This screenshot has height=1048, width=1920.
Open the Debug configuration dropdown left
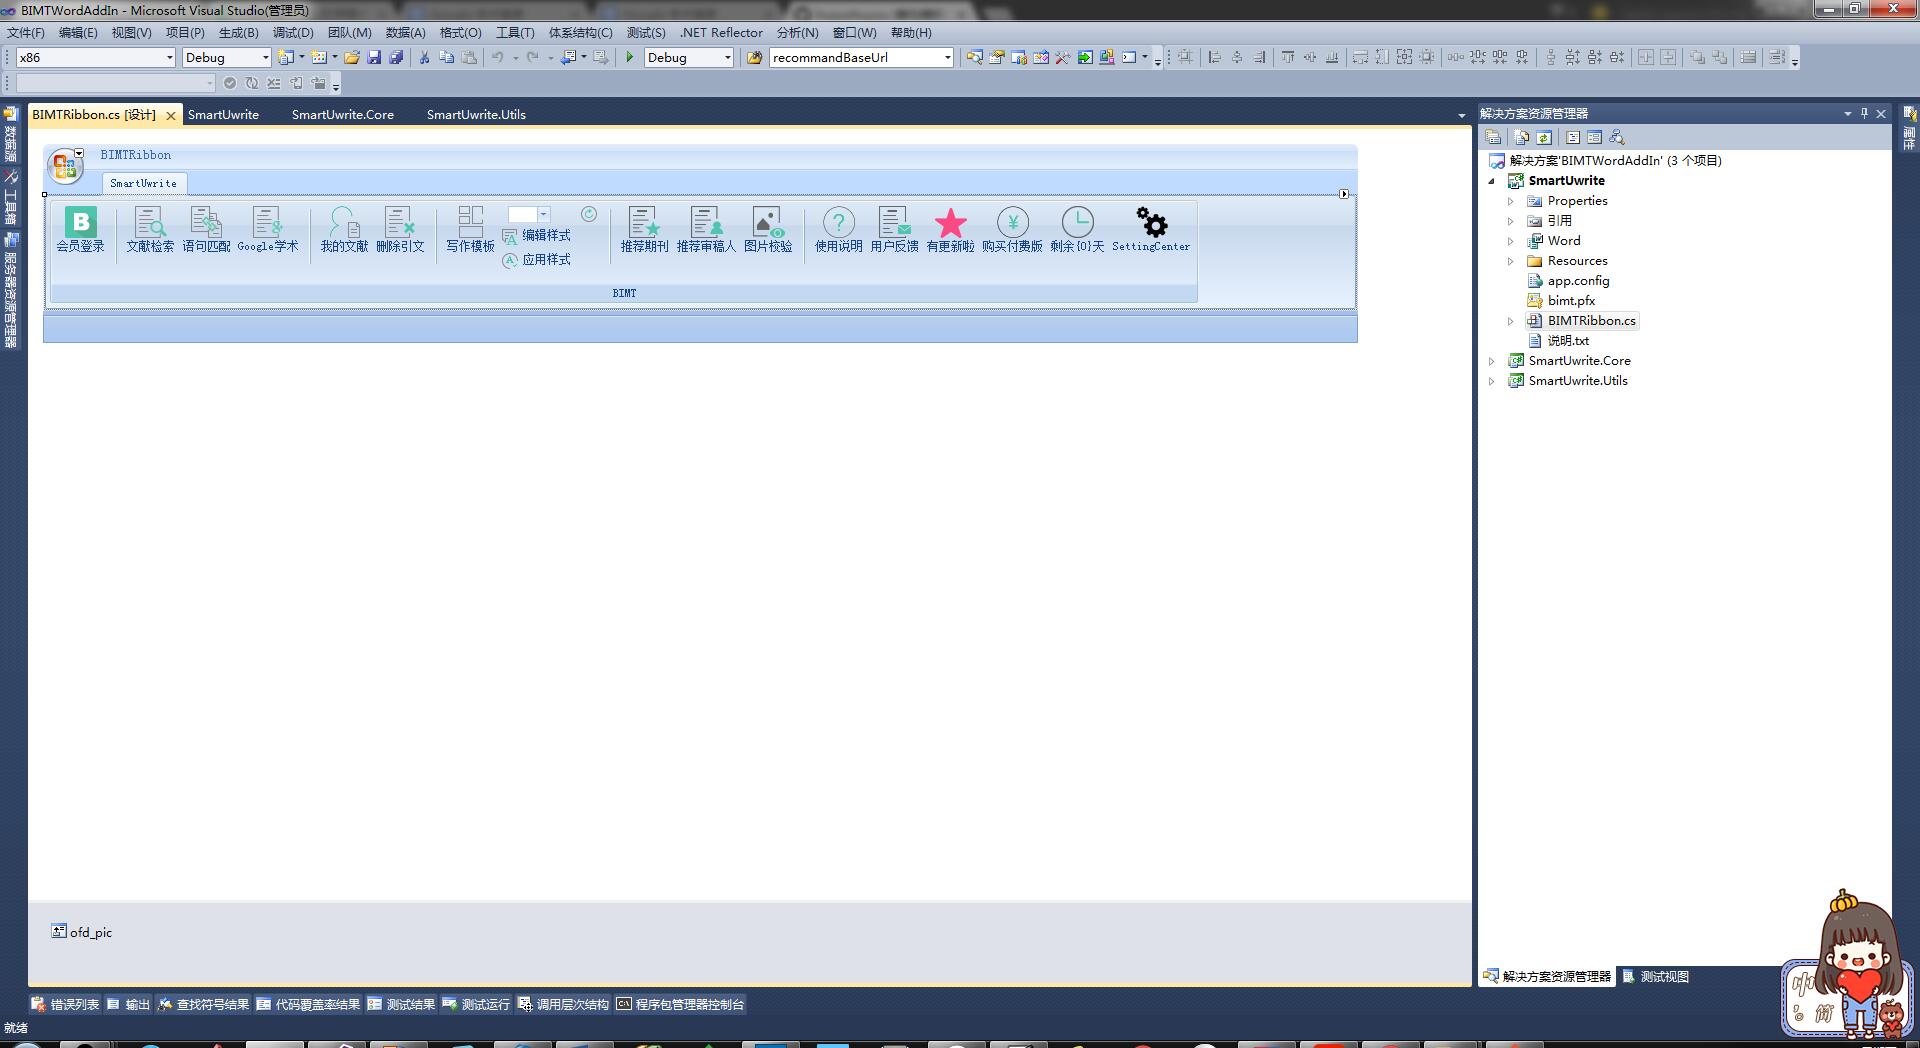point(265,58)
